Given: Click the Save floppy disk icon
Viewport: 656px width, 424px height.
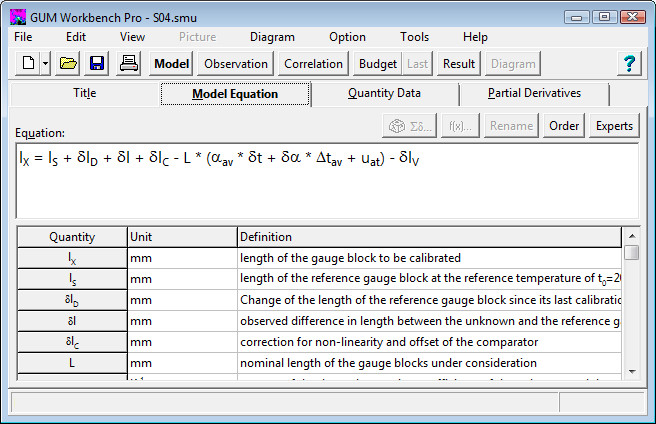Looking at the screenshot, I should [97, 64].
